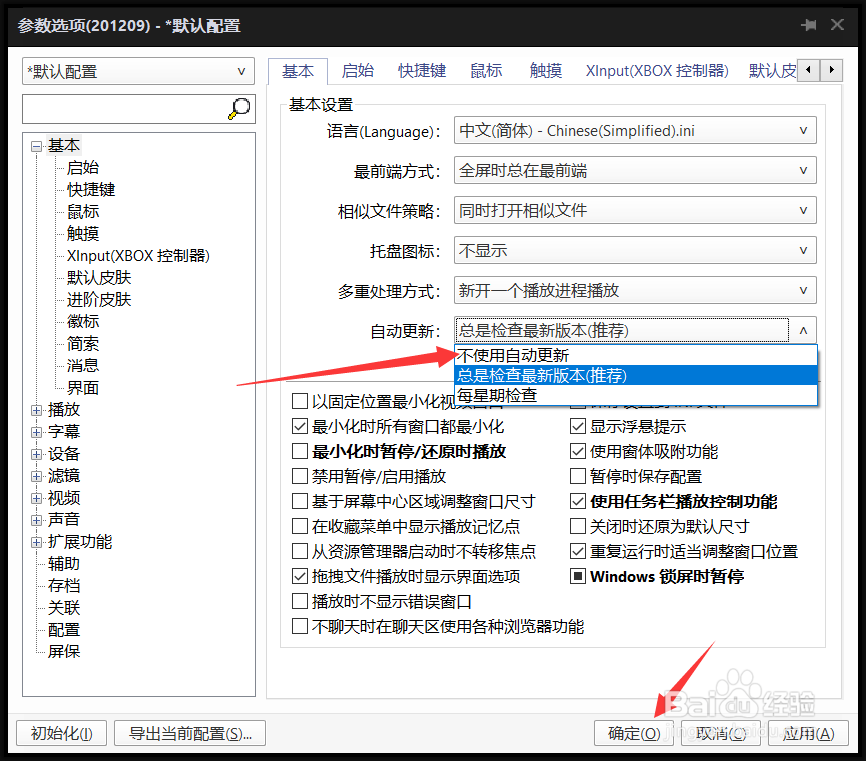Click inside the search input field

(120, 108)
